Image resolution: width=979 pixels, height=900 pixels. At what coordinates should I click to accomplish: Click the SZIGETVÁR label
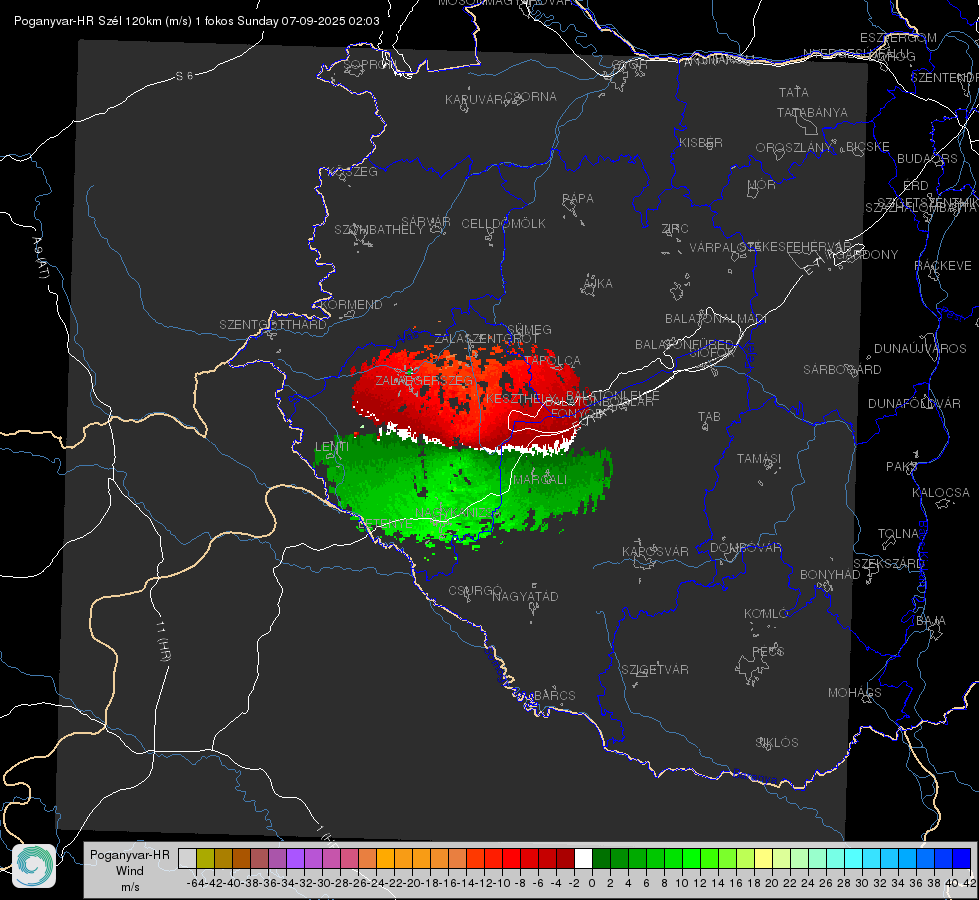(x=655, y=670)
